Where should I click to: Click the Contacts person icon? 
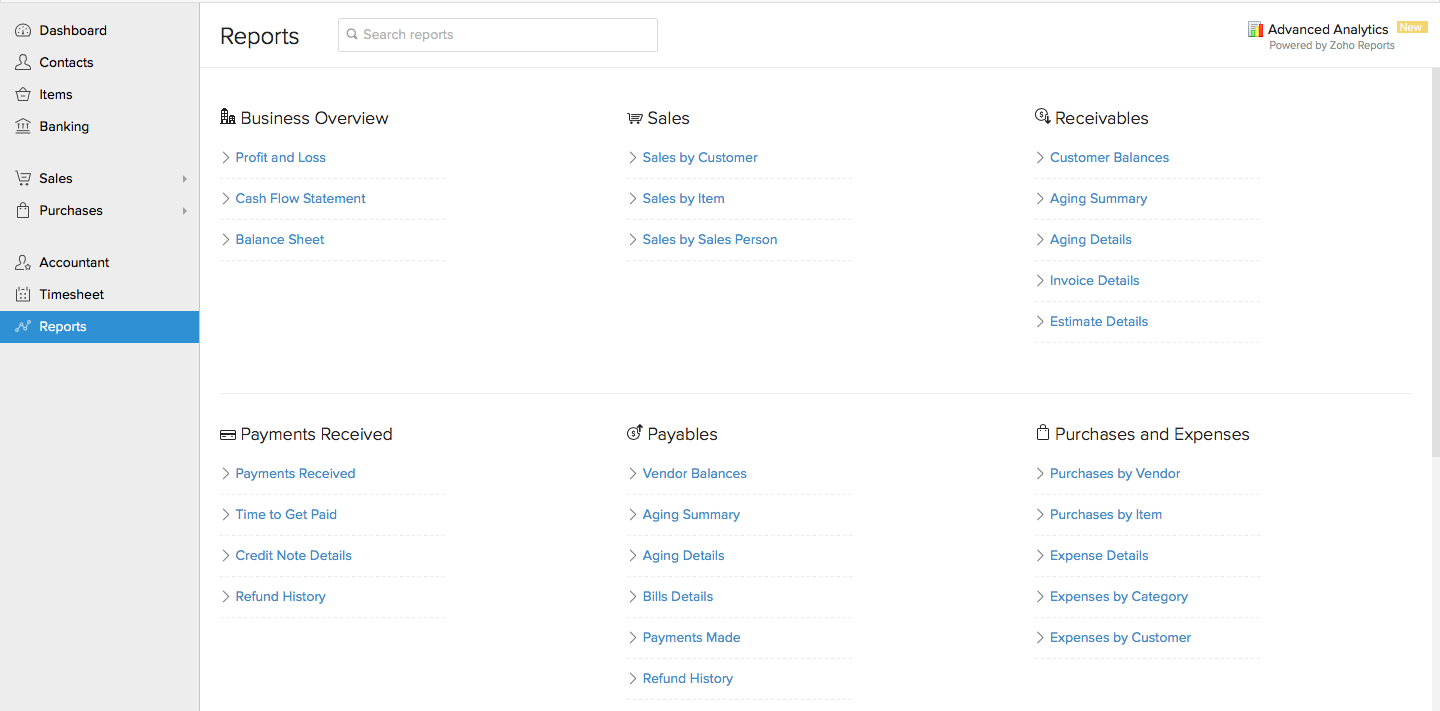(23, 63)
